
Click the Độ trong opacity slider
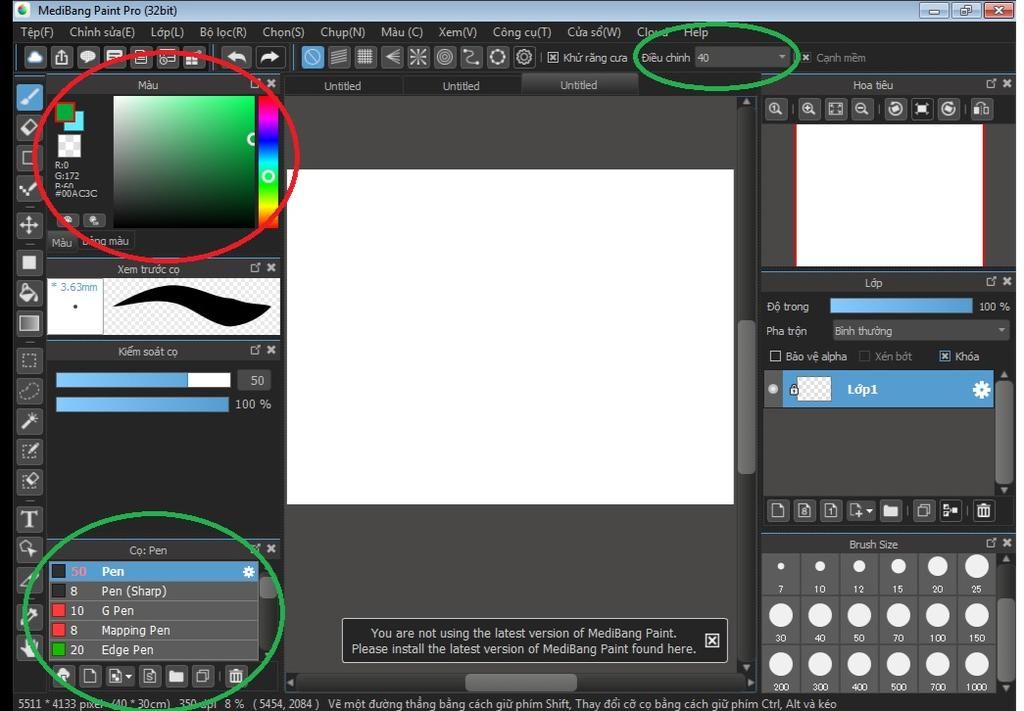point(901,306)
